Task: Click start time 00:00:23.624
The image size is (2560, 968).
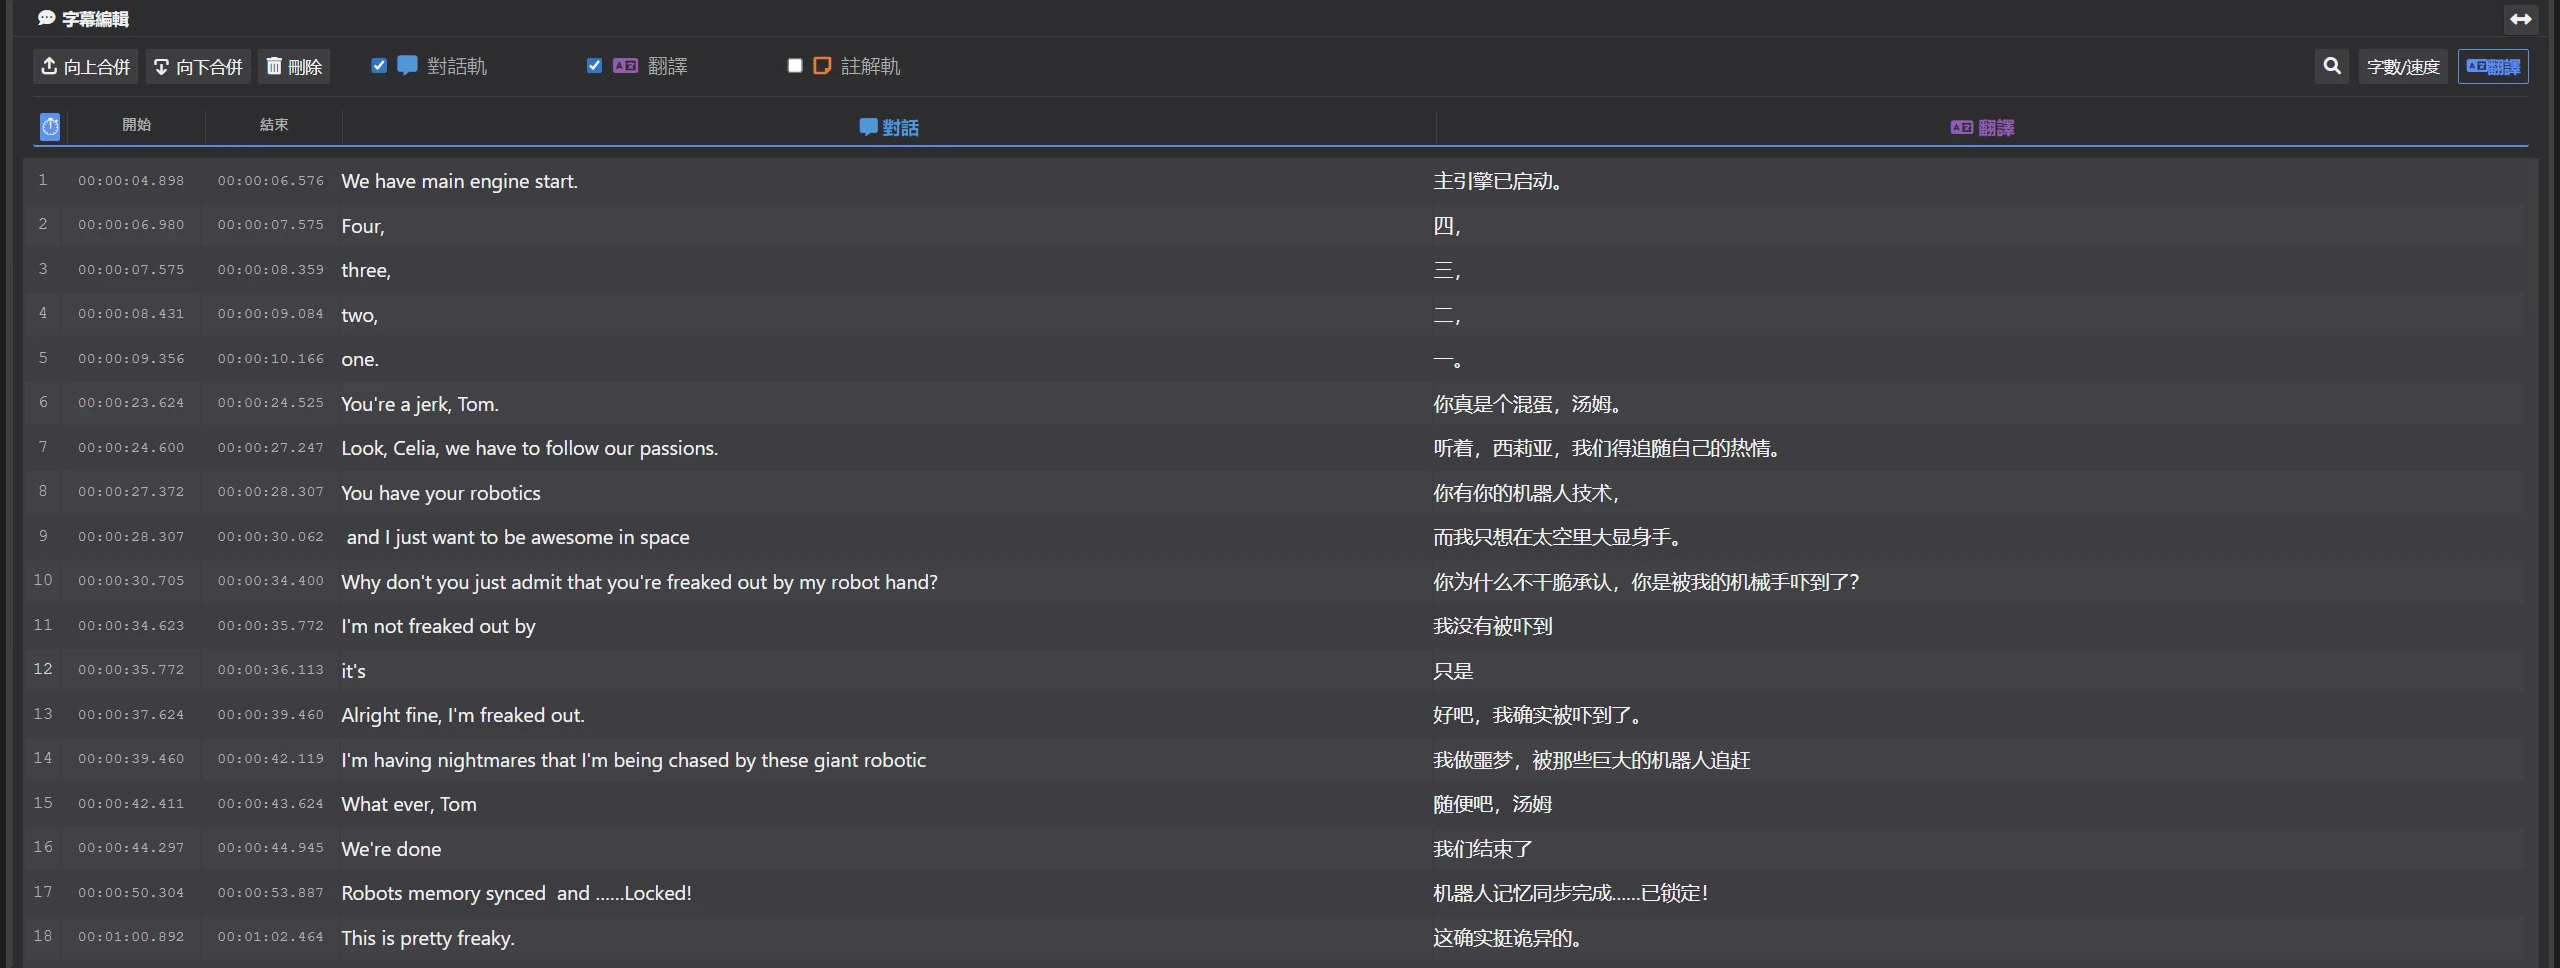Action: [131, 403]
